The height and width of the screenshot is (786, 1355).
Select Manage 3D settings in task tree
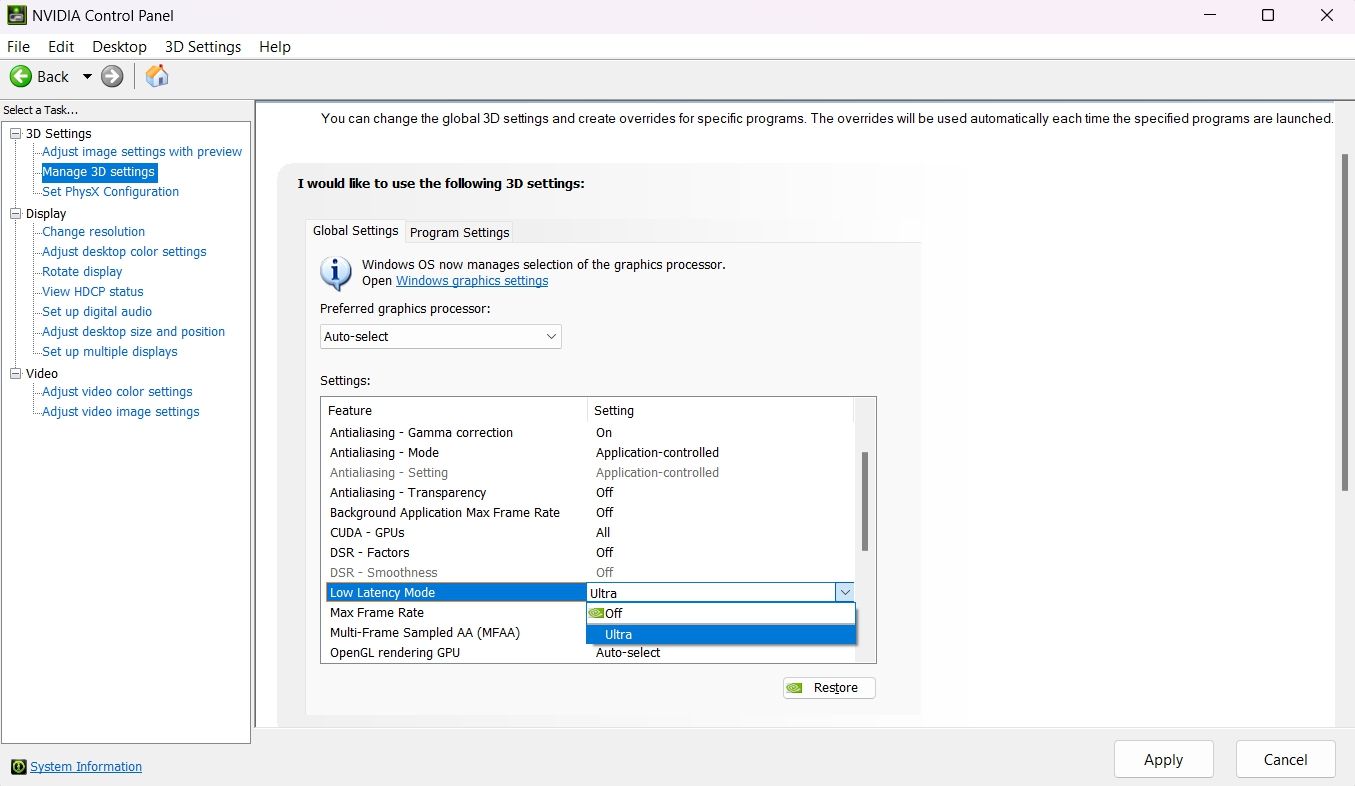[98, 172]
